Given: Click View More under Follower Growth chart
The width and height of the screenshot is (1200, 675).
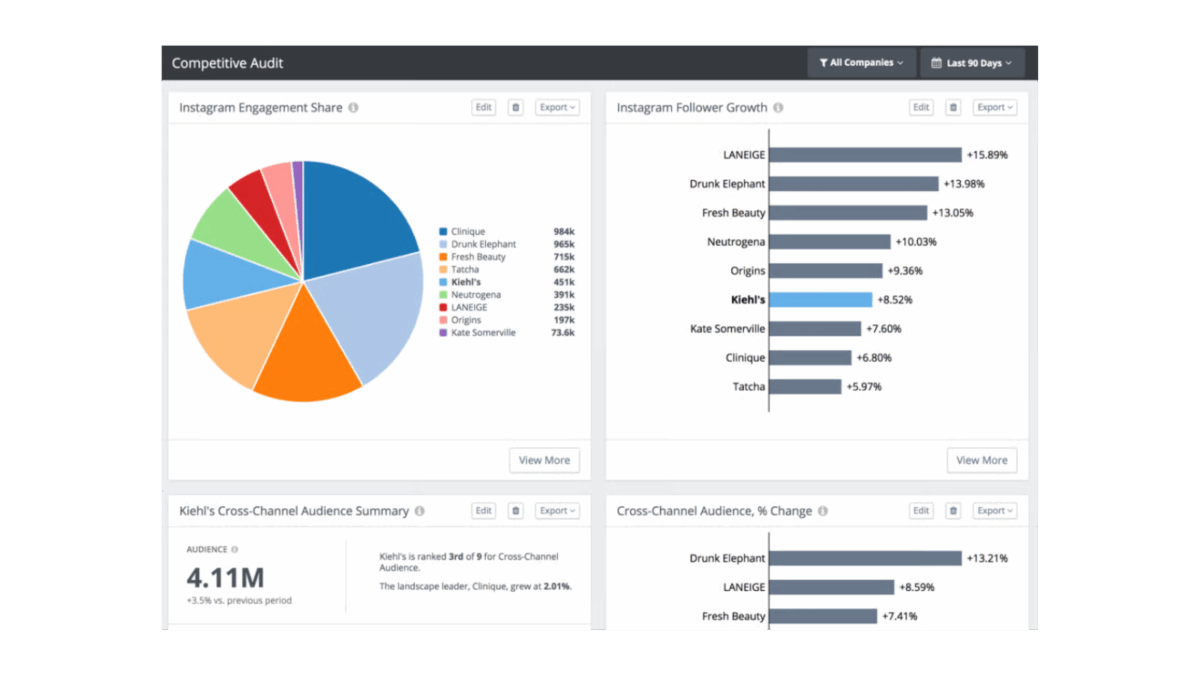Looking at the screenshot, I should pyautogui.click(x=982, y=460).
